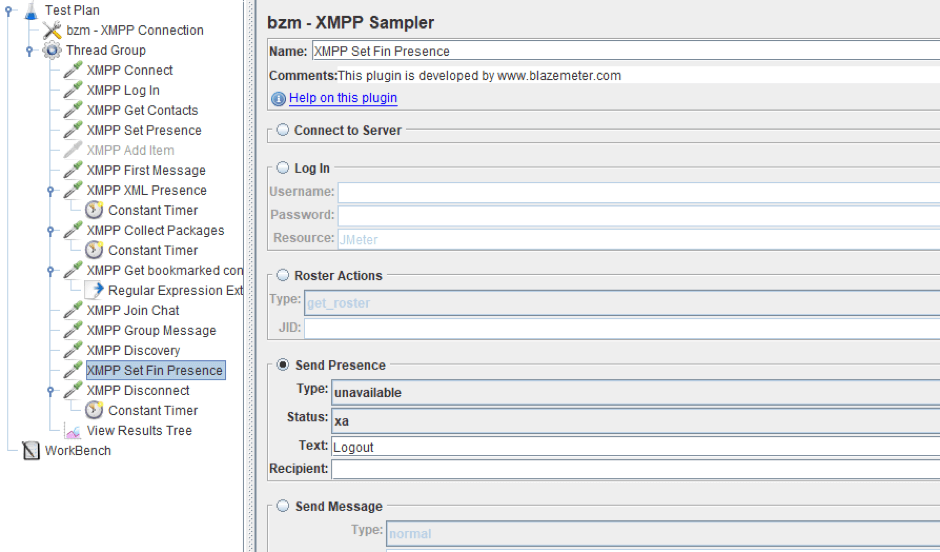Click the Test Plan flask icon
The height and width of the screenshot is (552, 940).
click(31, 10)
